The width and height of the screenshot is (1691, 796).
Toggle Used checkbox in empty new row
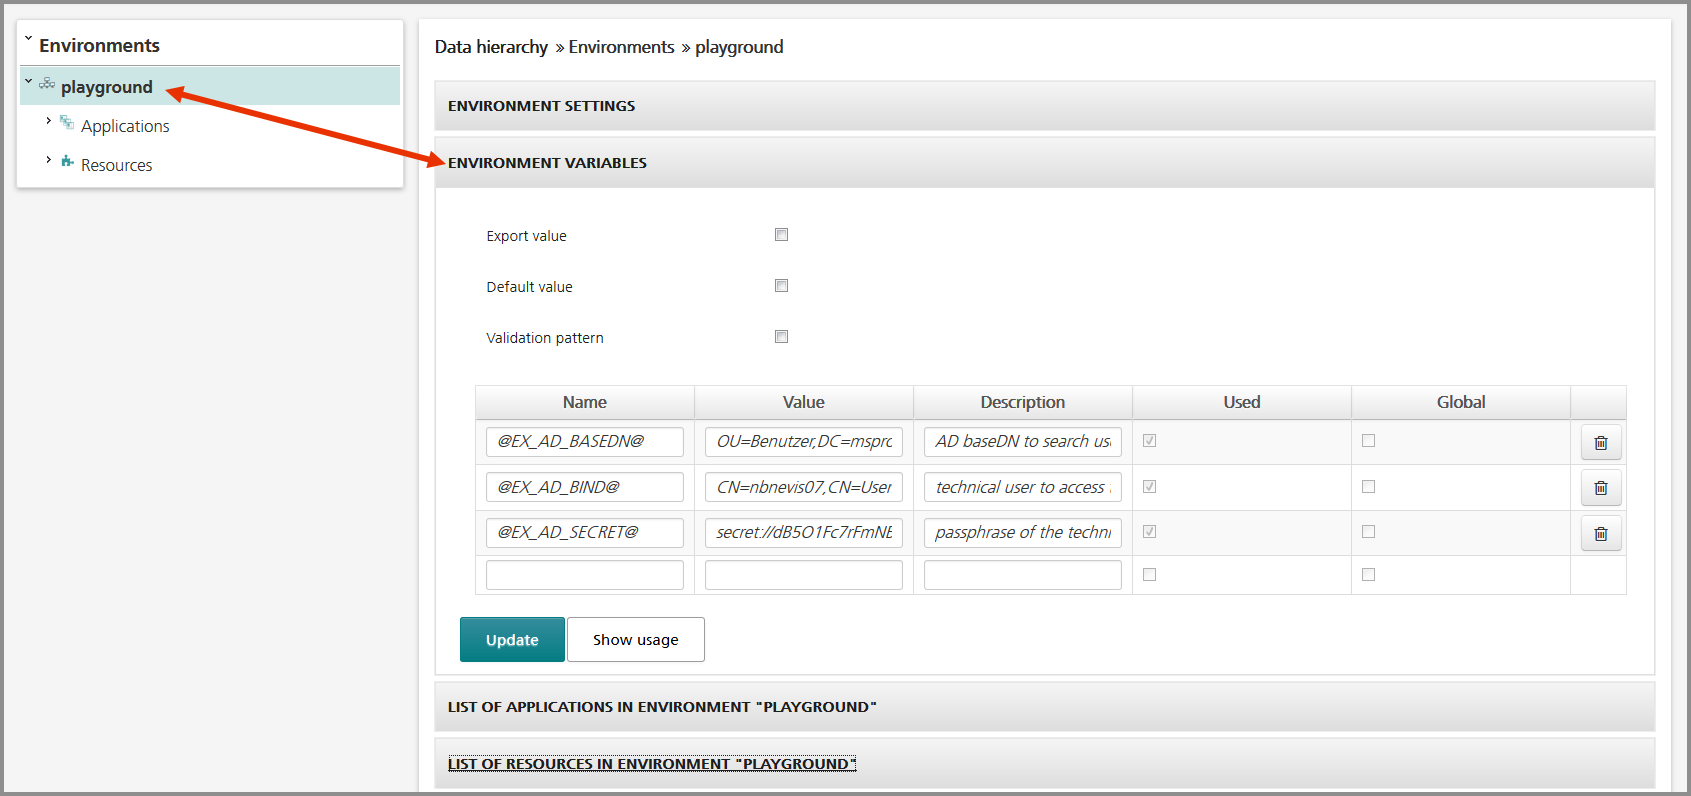(x=1149, y=575)
